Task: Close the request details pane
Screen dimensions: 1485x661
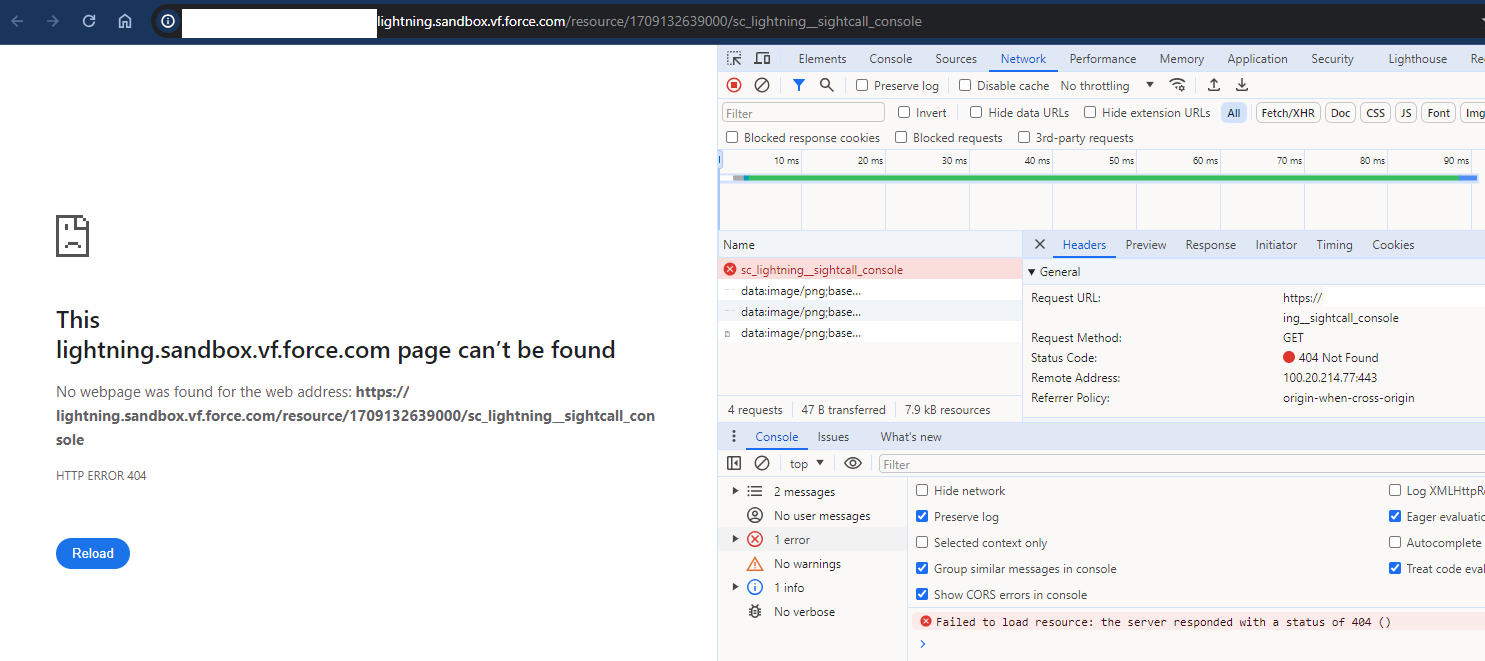Action: click(x=1039, y=245)
